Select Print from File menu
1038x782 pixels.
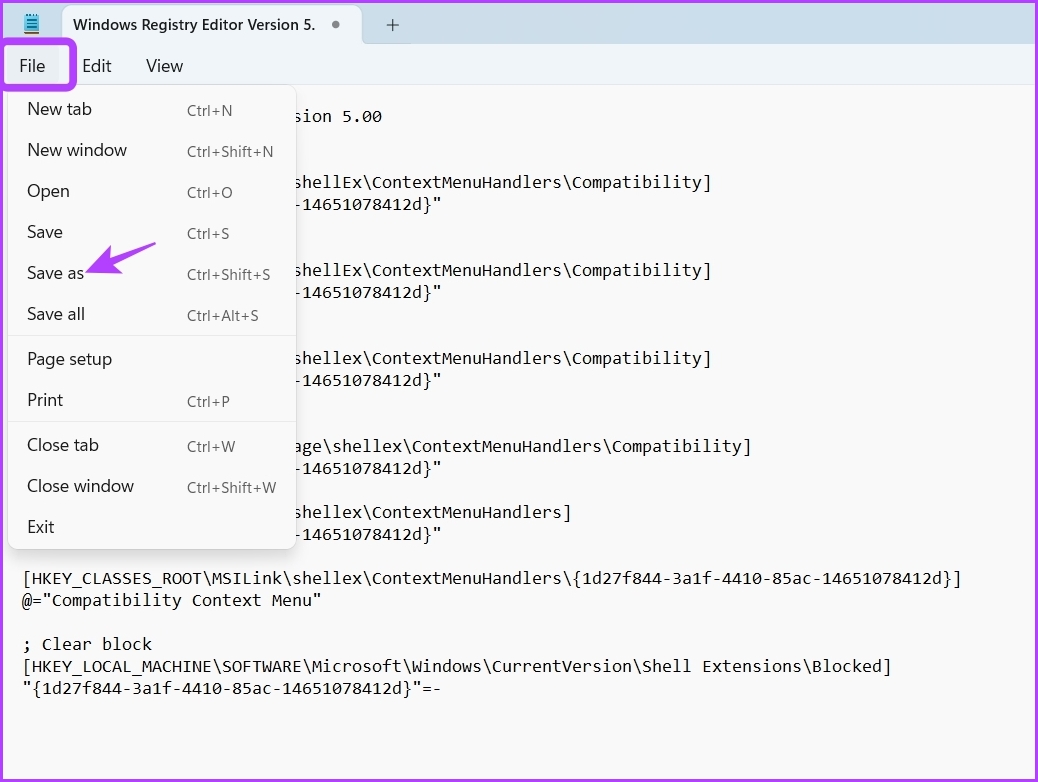[152, 401]
